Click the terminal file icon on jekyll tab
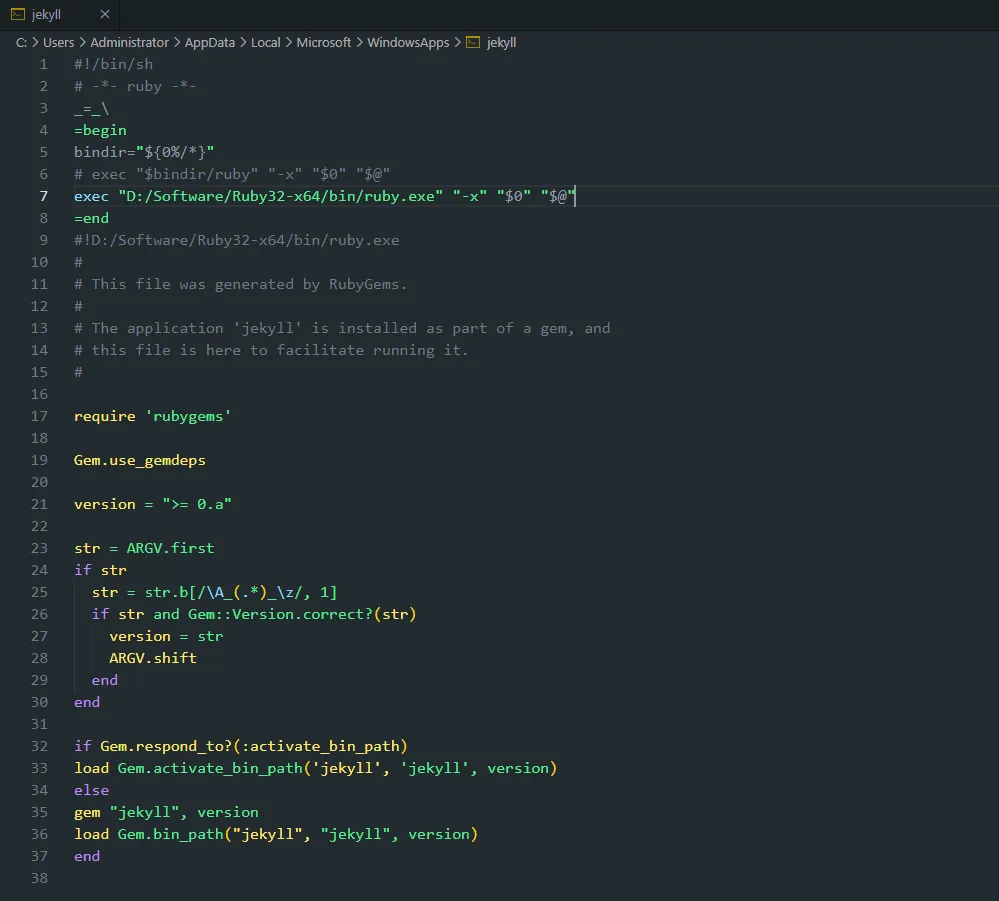999x901 pixels. coord(17,14)
